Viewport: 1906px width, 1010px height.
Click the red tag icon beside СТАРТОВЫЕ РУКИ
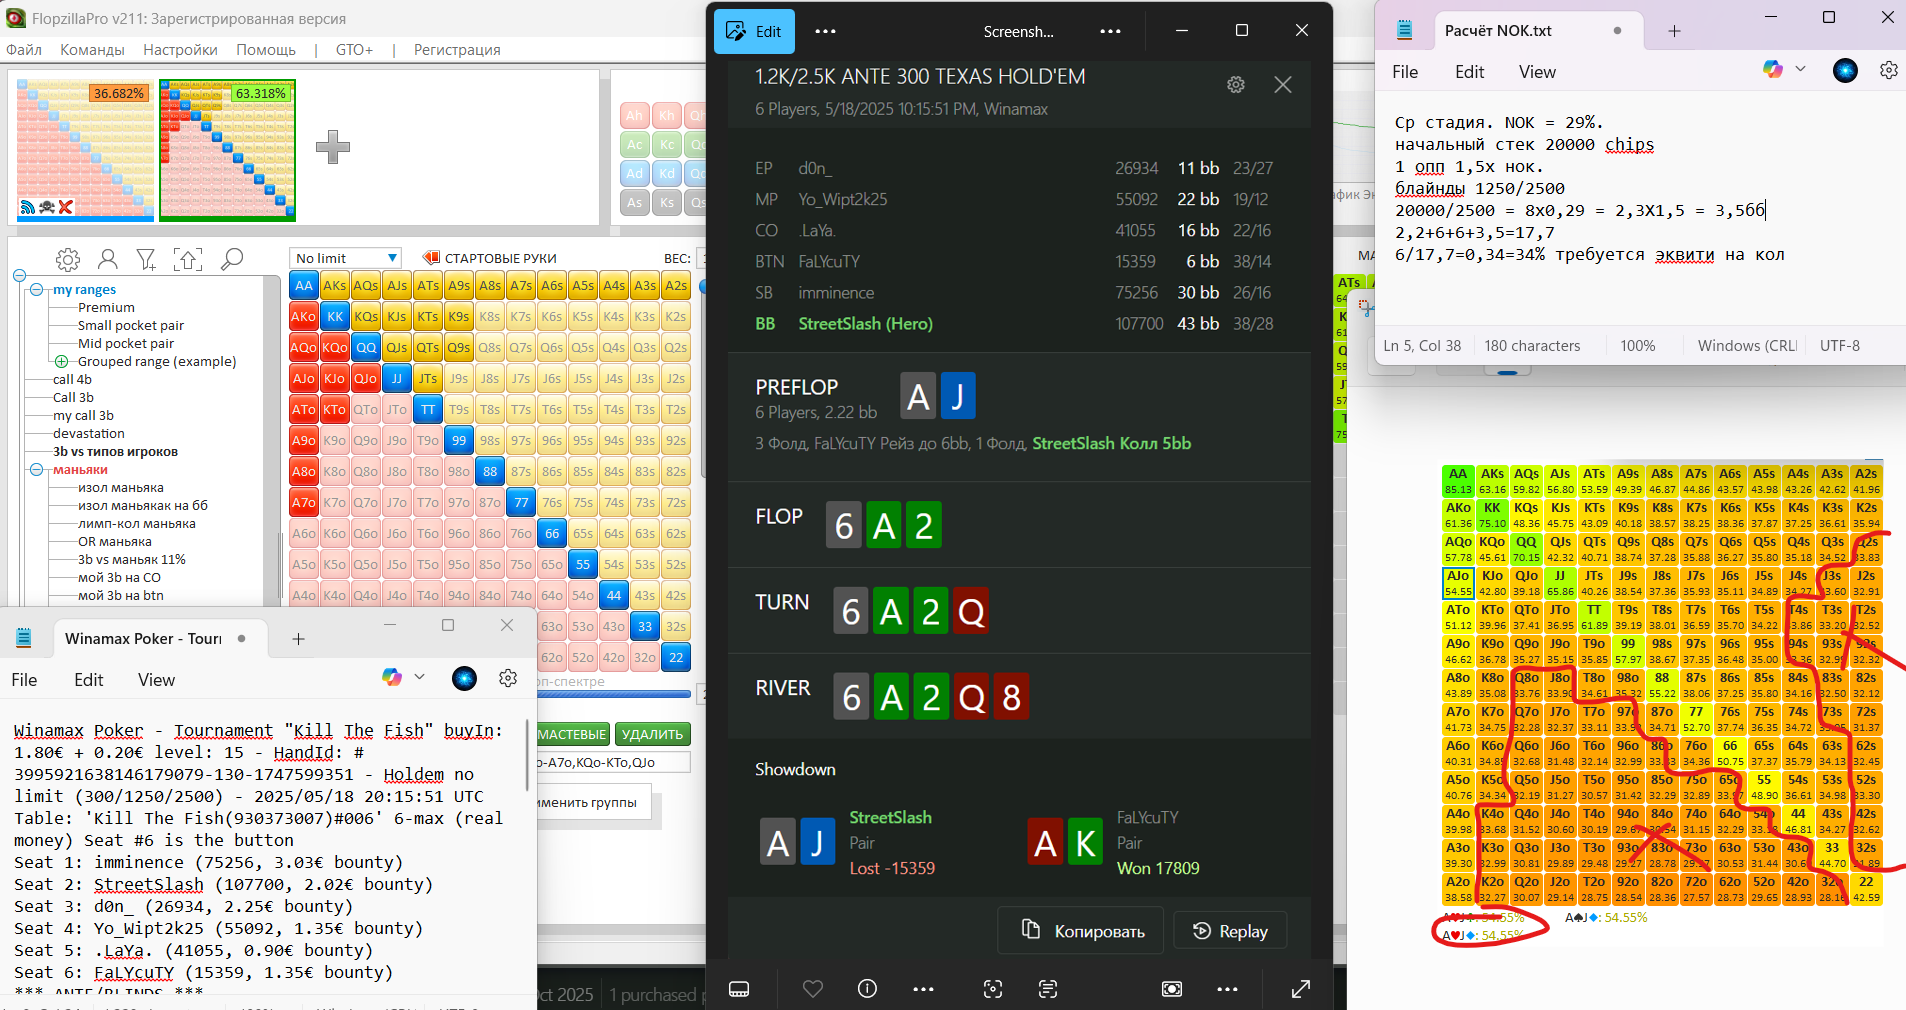coord(432,258)
